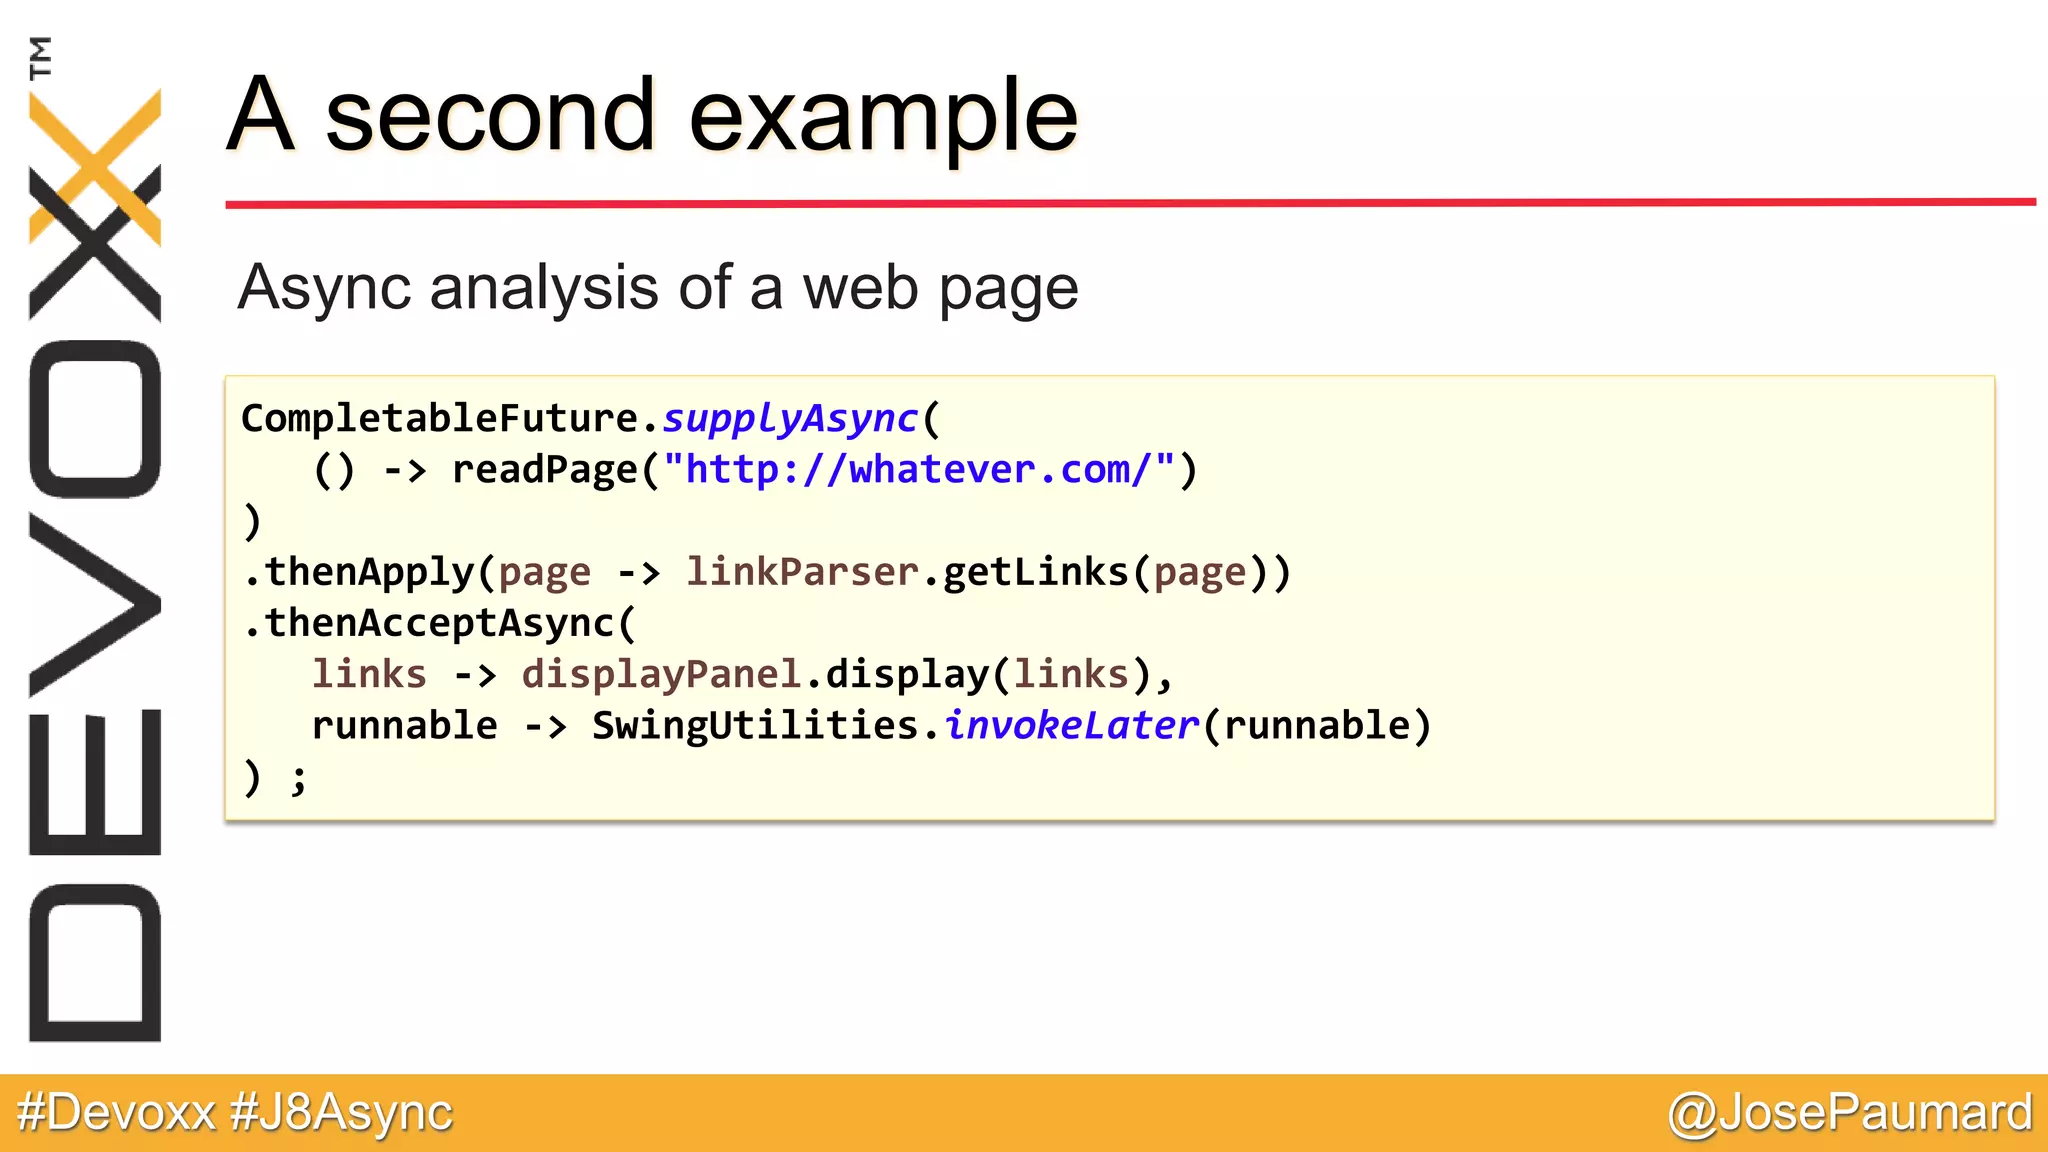2048x1152 pixels.
Task: Click the slide title 'A second example'
Action: click(652, 115)
